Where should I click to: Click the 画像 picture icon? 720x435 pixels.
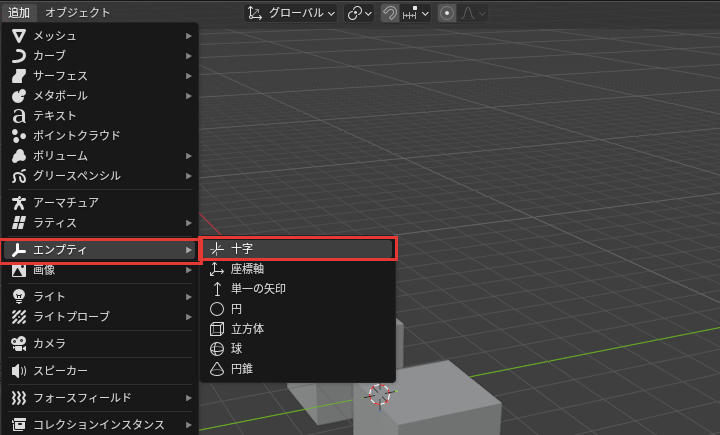(19, 271)
